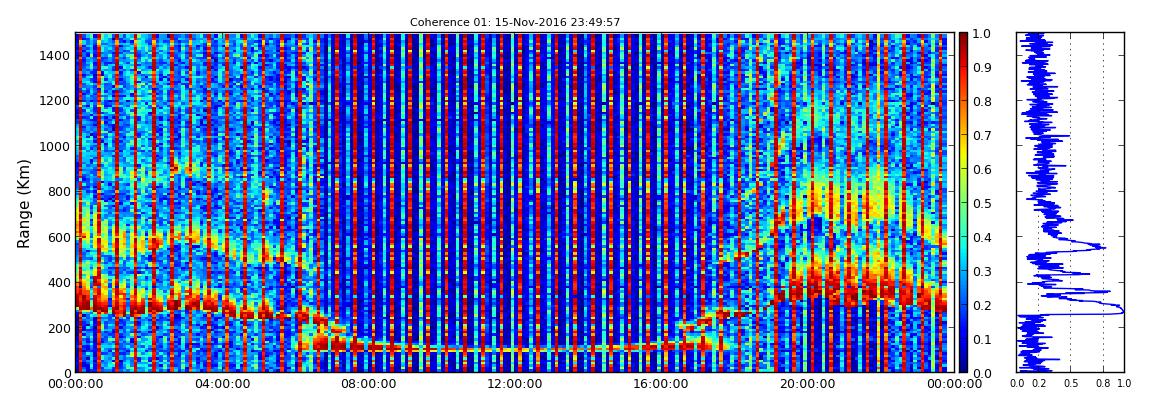The image size is (1150, 407).
Task: Click the 1400 range tick label
Action: pyautogui.click(x=55, y=55)
